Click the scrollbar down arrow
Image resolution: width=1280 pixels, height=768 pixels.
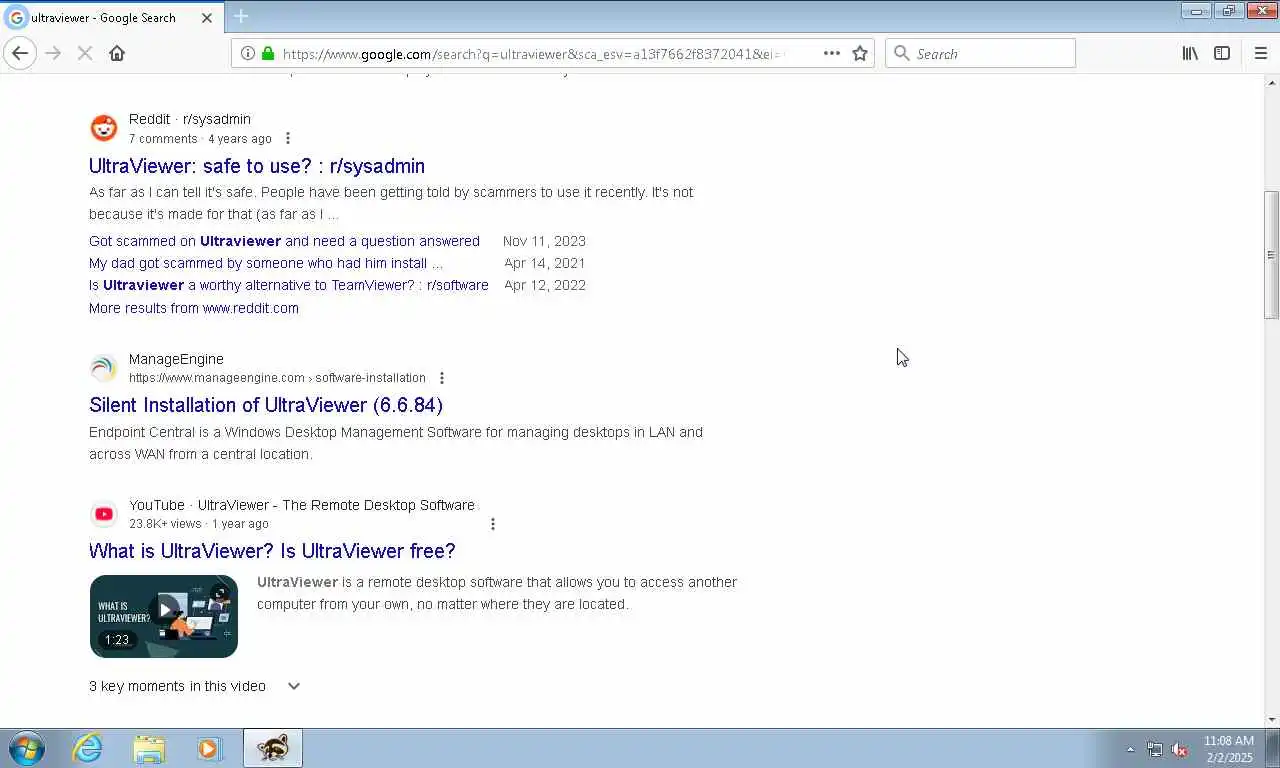click(1271, 719)
